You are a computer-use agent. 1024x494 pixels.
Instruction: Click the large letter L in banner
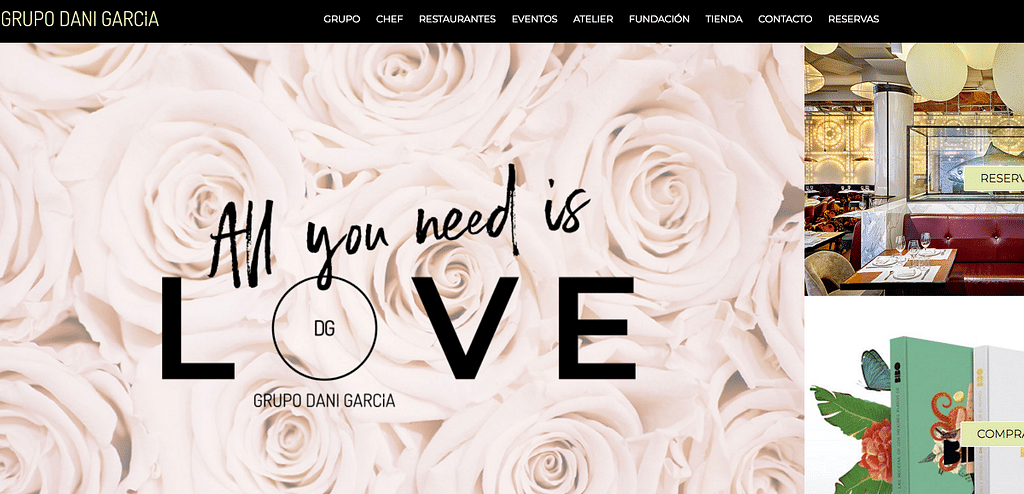click(195, 330)
